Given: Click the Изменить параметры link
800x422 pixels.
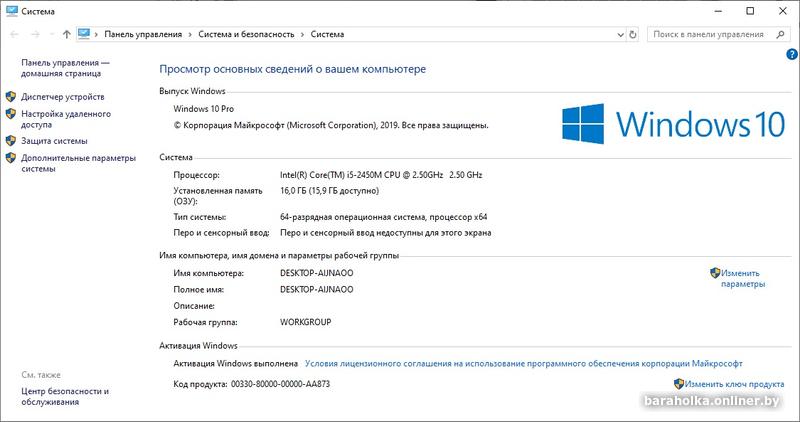Looking at the screenshot, I should [742, 279].
